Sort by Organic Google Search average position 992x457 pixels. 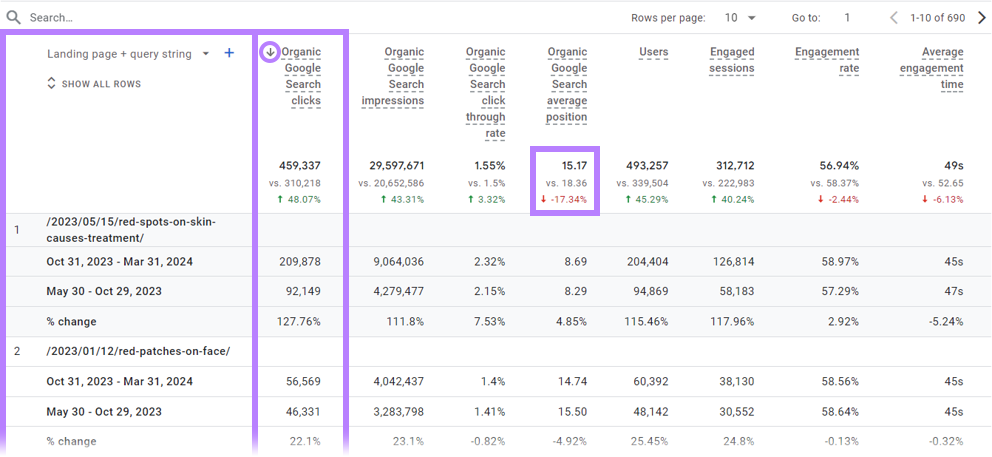[x=567, y=84]
